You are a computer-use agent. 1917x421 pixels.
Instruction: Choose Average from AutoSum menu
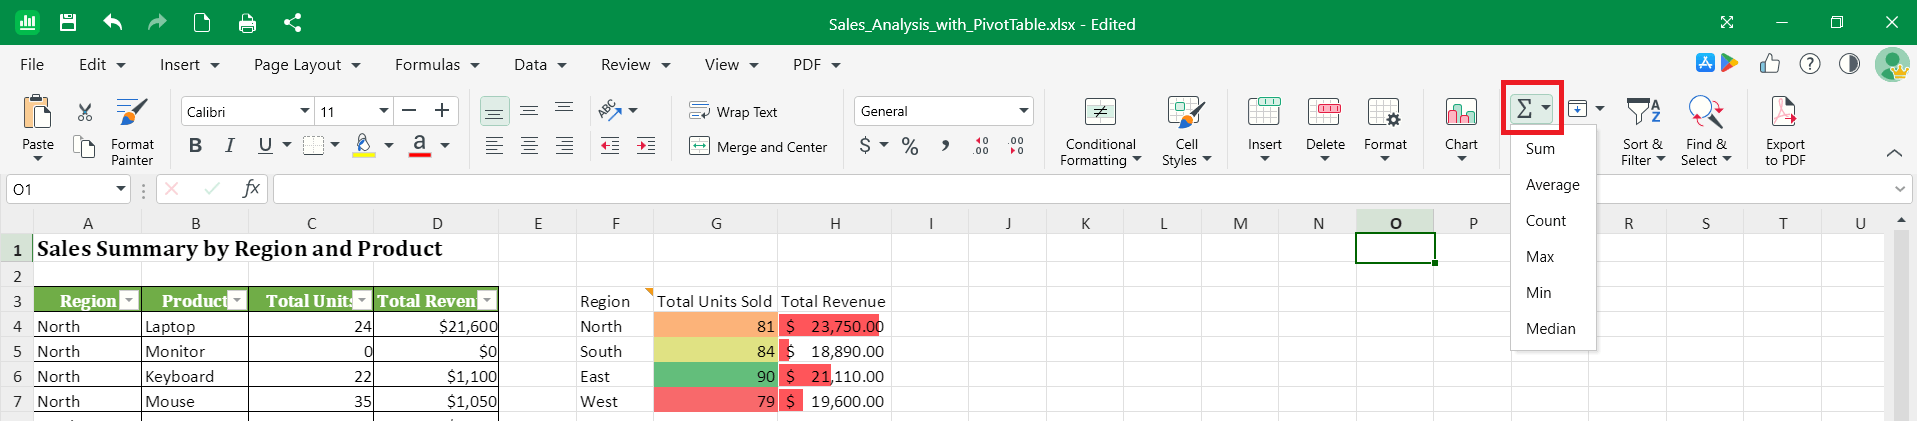1553,185
